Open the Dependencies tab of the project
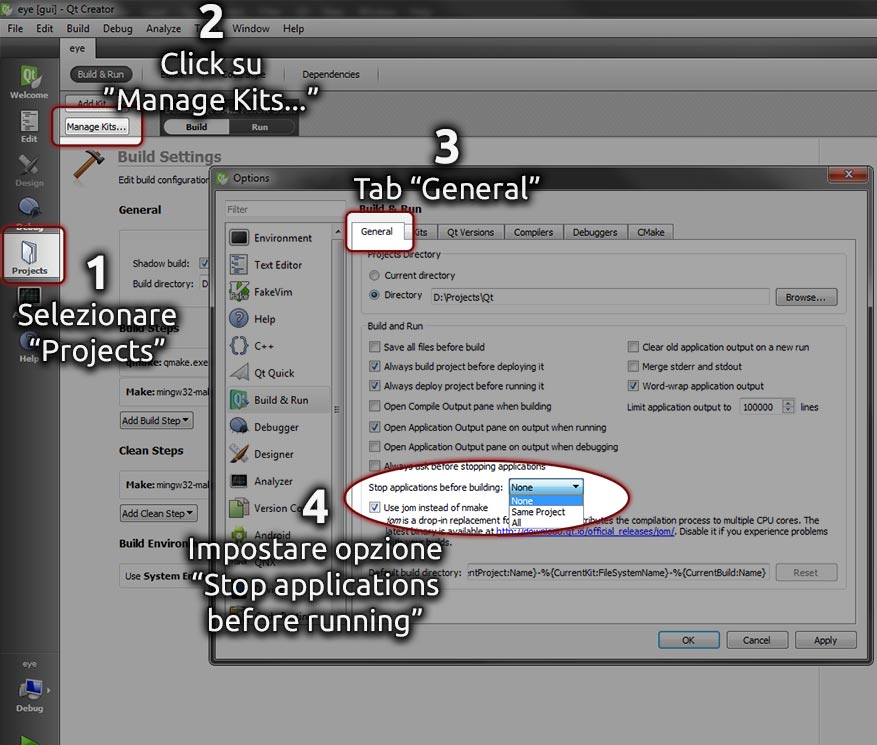 pos(331,74)
